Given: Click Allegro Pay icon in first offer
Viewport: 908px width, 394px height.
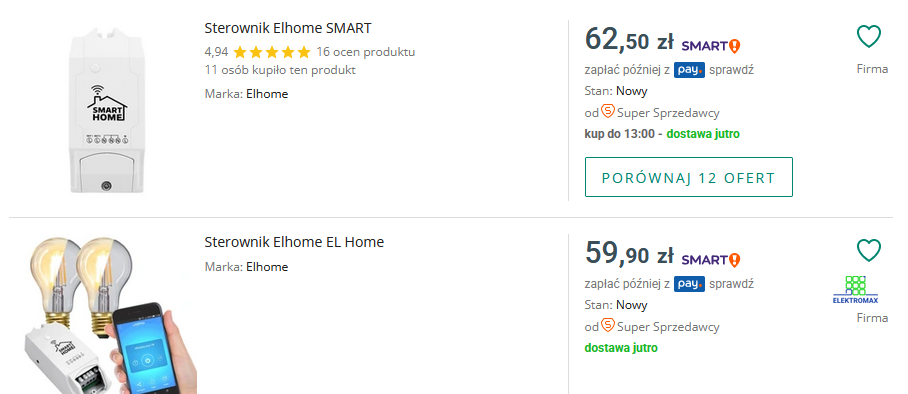Looking at the screenshot, I should [x=690, y=70].
